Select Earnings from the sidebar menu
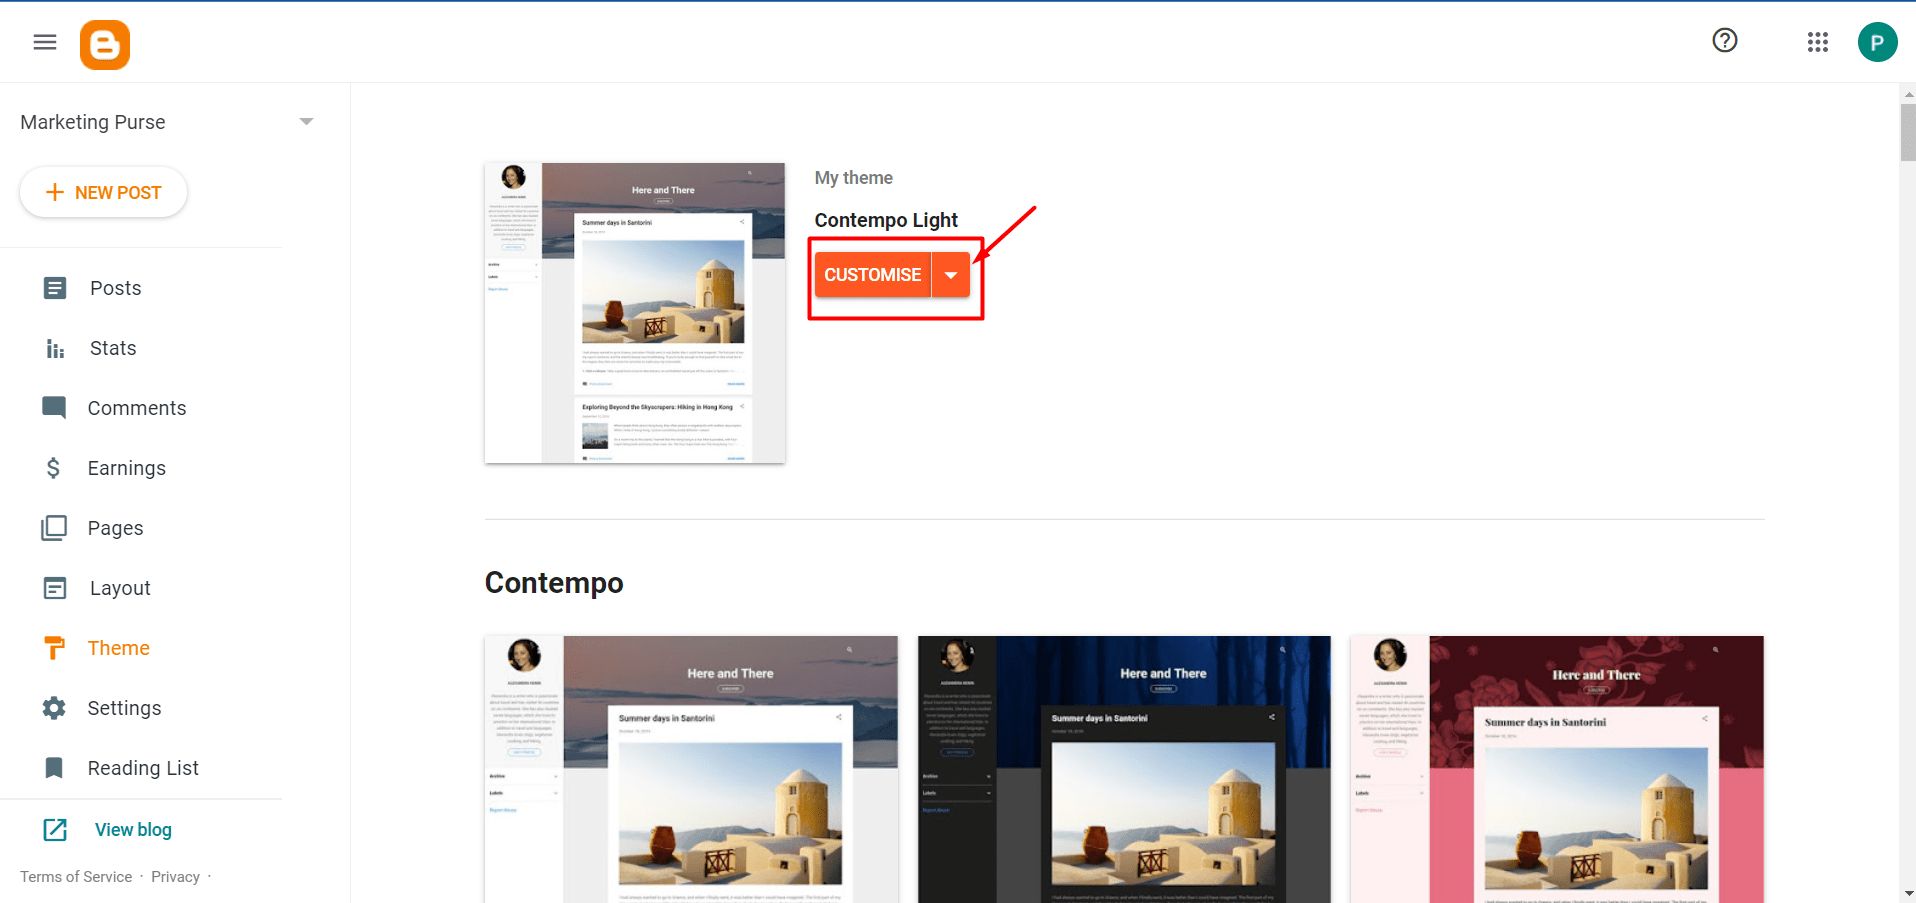1916x903 pixels. point(127,467)
